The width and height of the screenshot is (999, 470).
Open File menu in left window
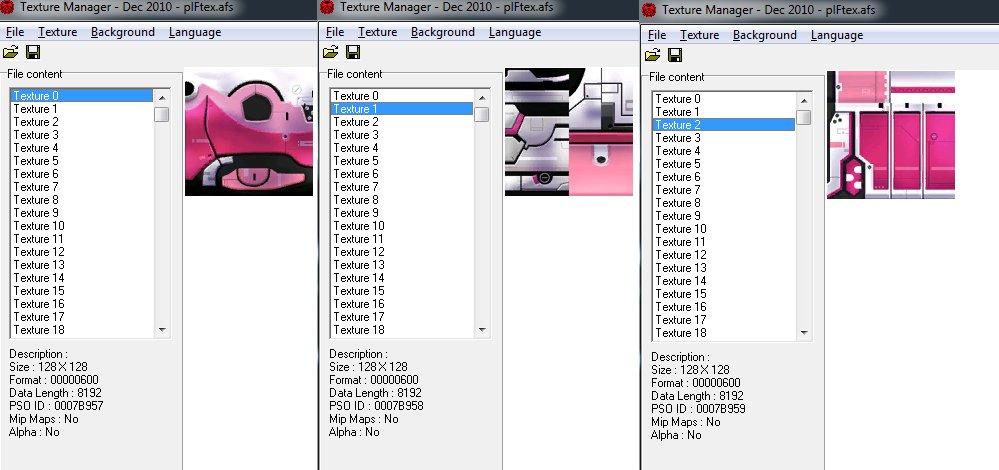tap(15, 32)
